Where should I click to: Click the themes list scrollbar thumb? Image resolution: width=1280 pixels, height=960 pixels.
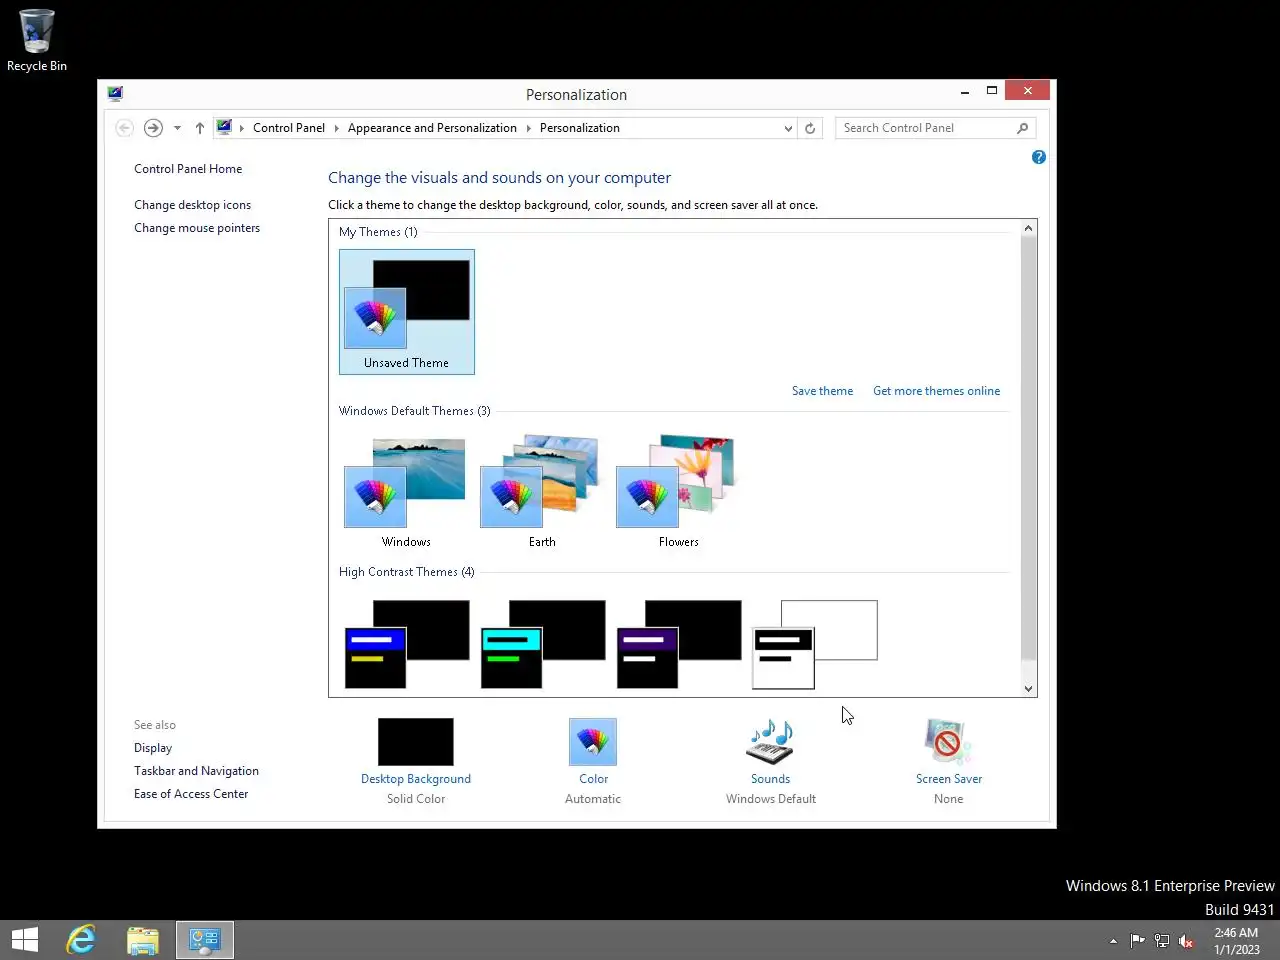click(x=1028, y=448)
